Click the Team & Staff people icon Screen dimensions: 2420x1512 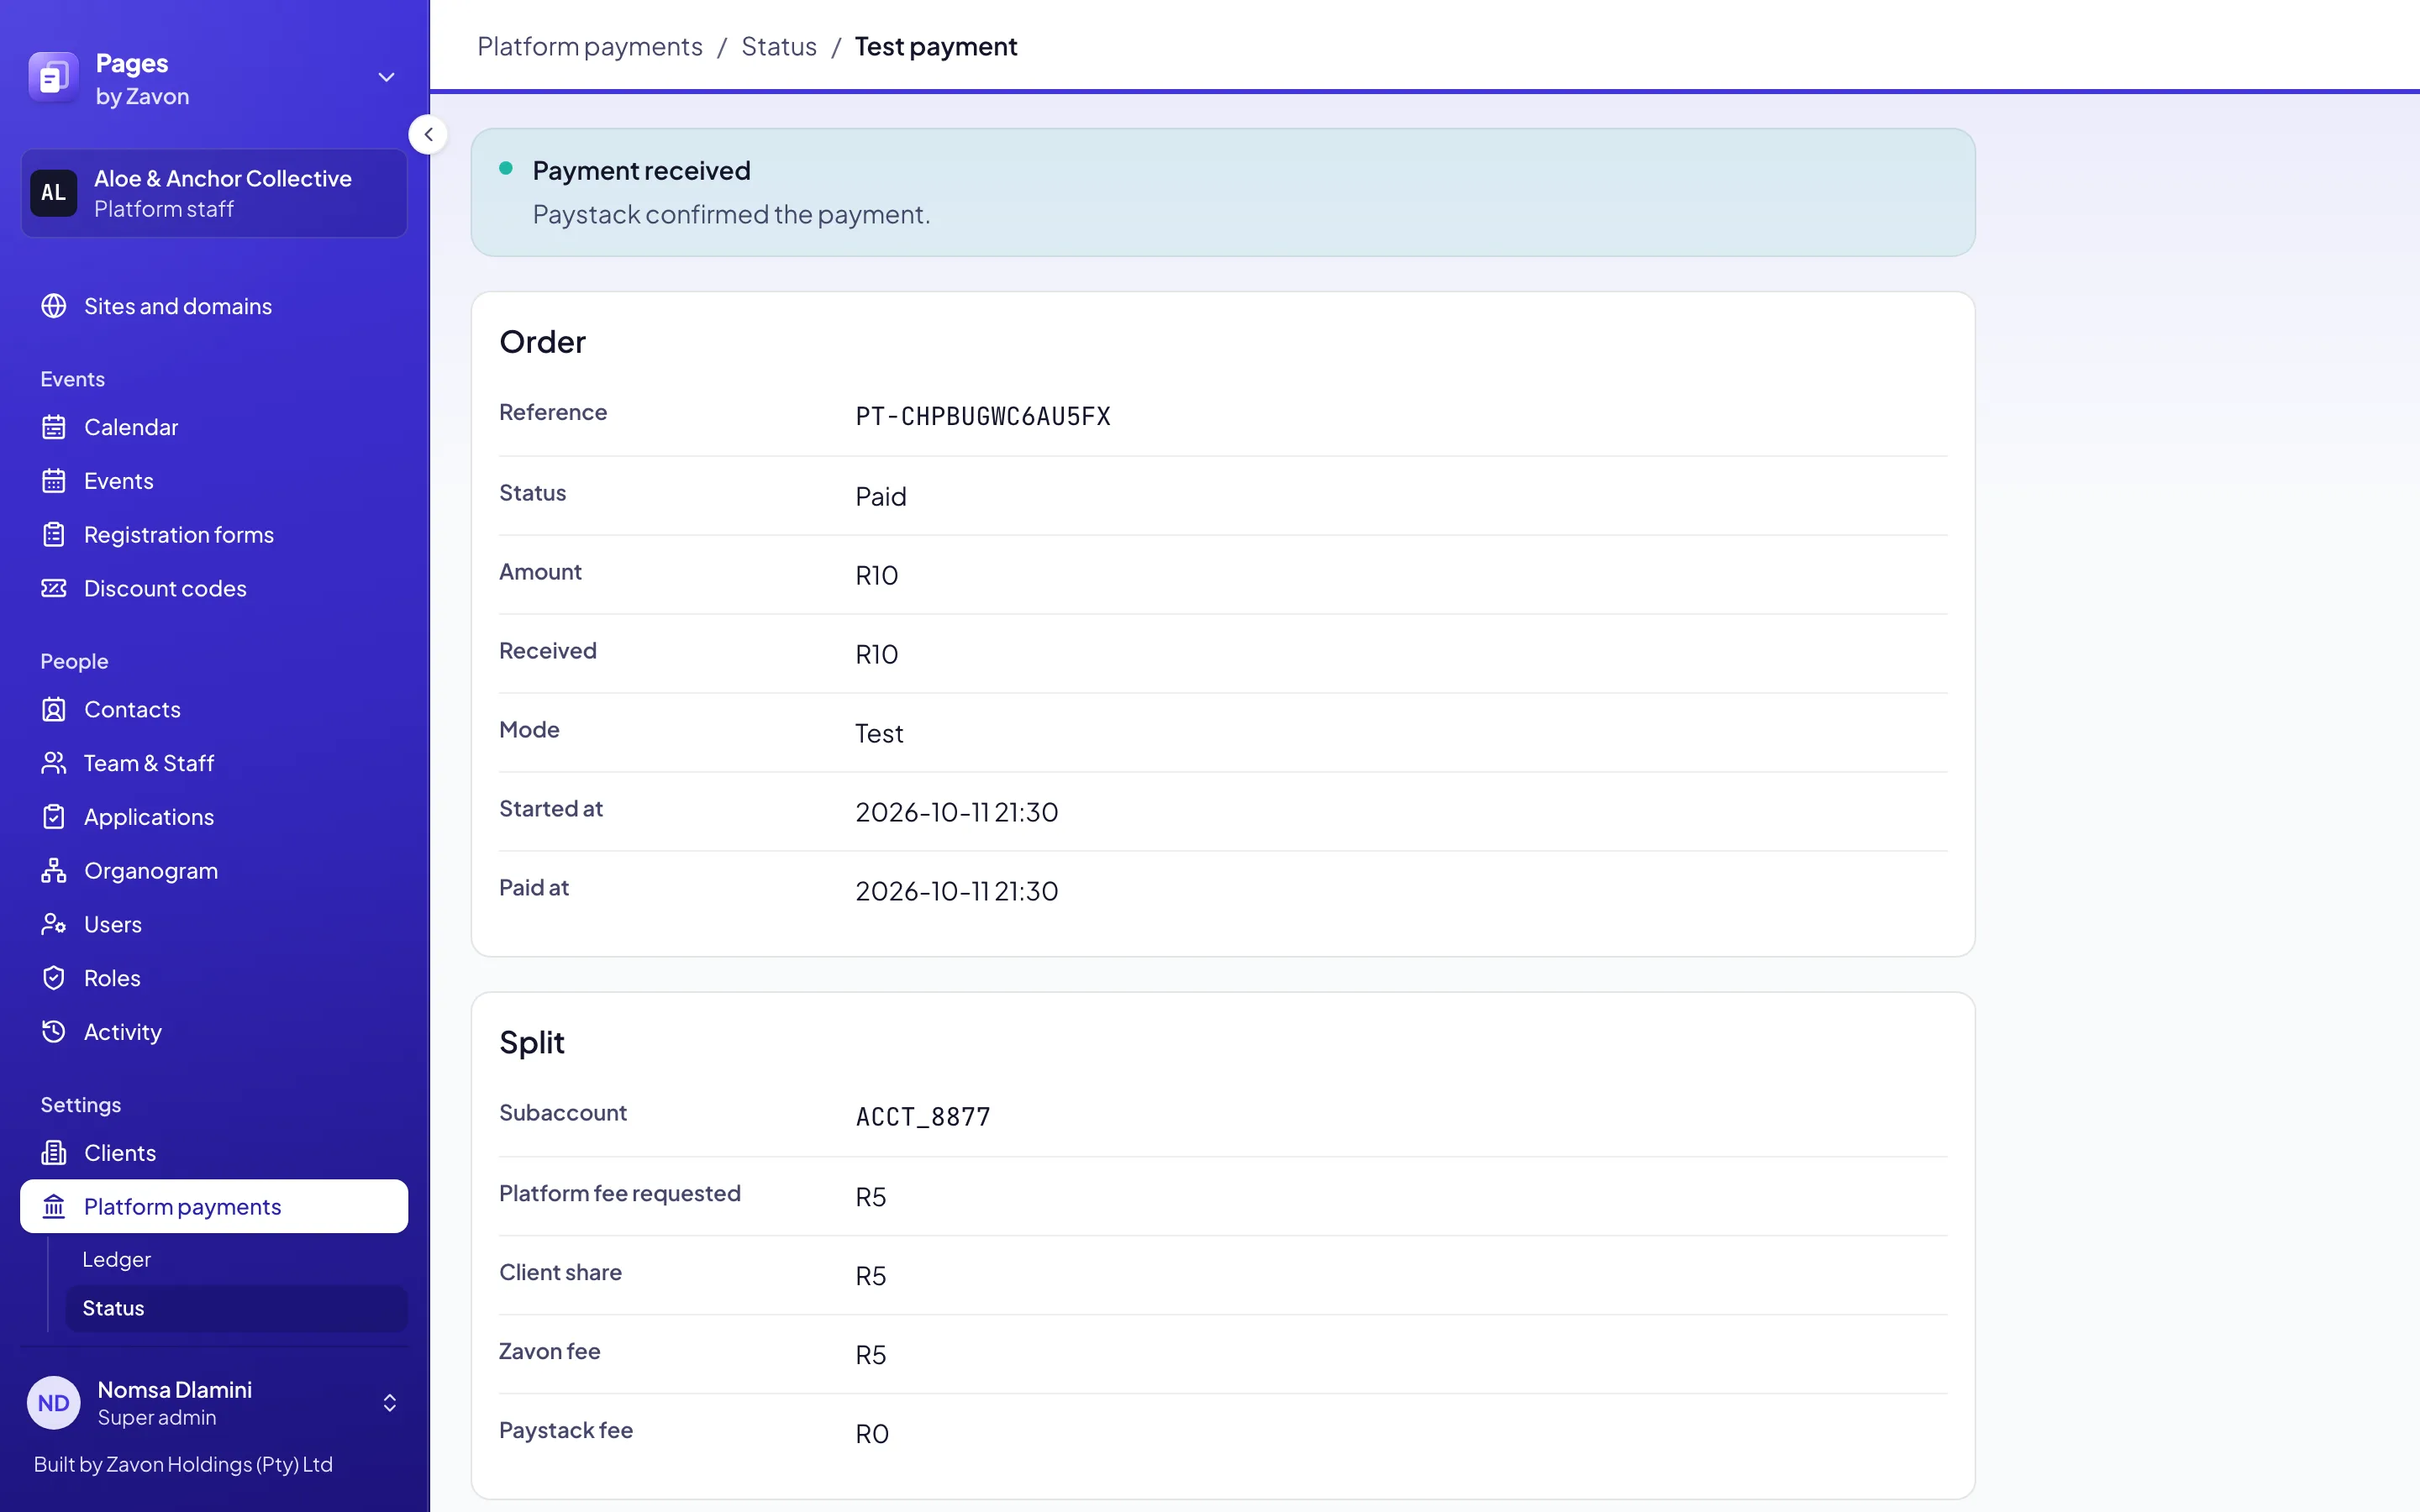(54, 763)
